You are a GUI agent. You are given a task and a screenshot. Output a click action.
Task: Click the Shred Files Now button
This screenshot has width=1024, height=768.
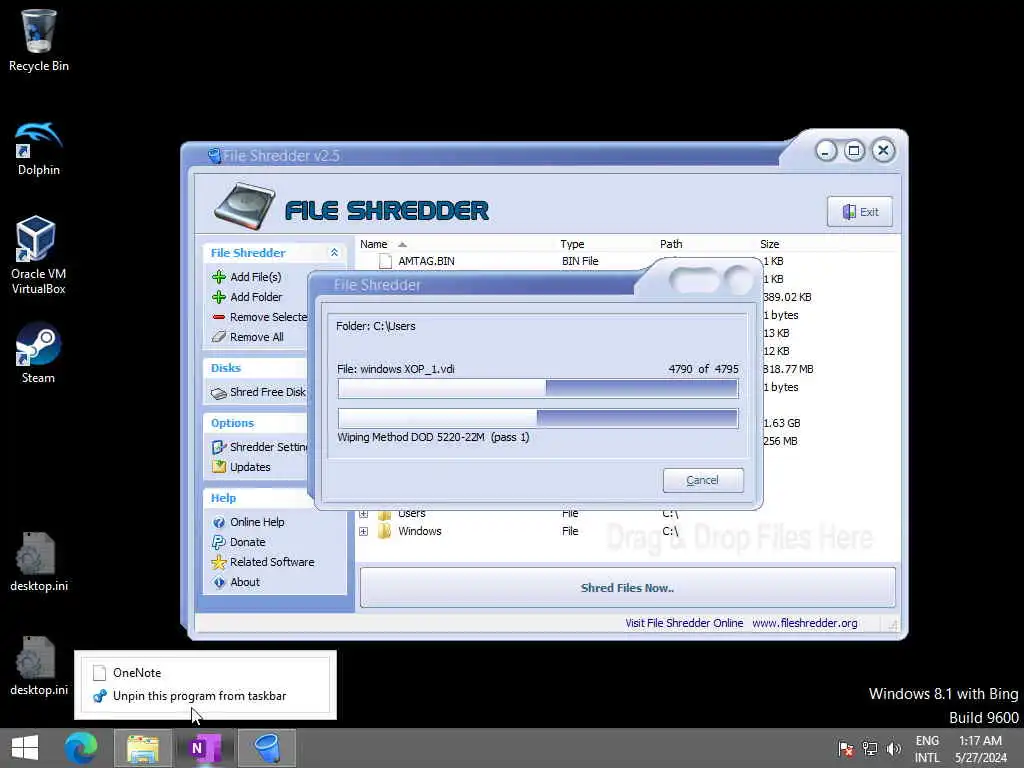627,588
